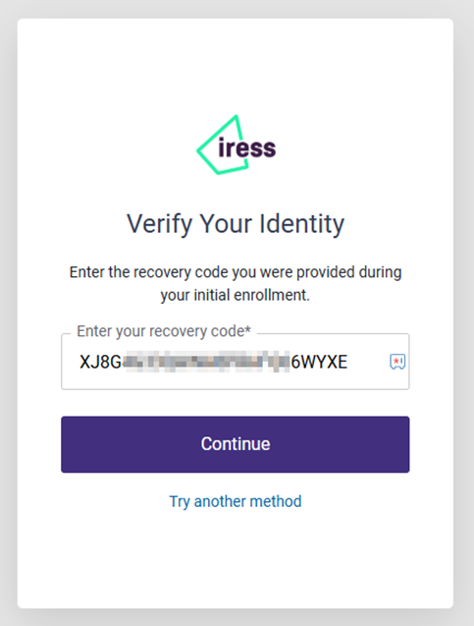Click the Continue button
This screenshot has height=626, width=474.
click(x=235, y=444)
